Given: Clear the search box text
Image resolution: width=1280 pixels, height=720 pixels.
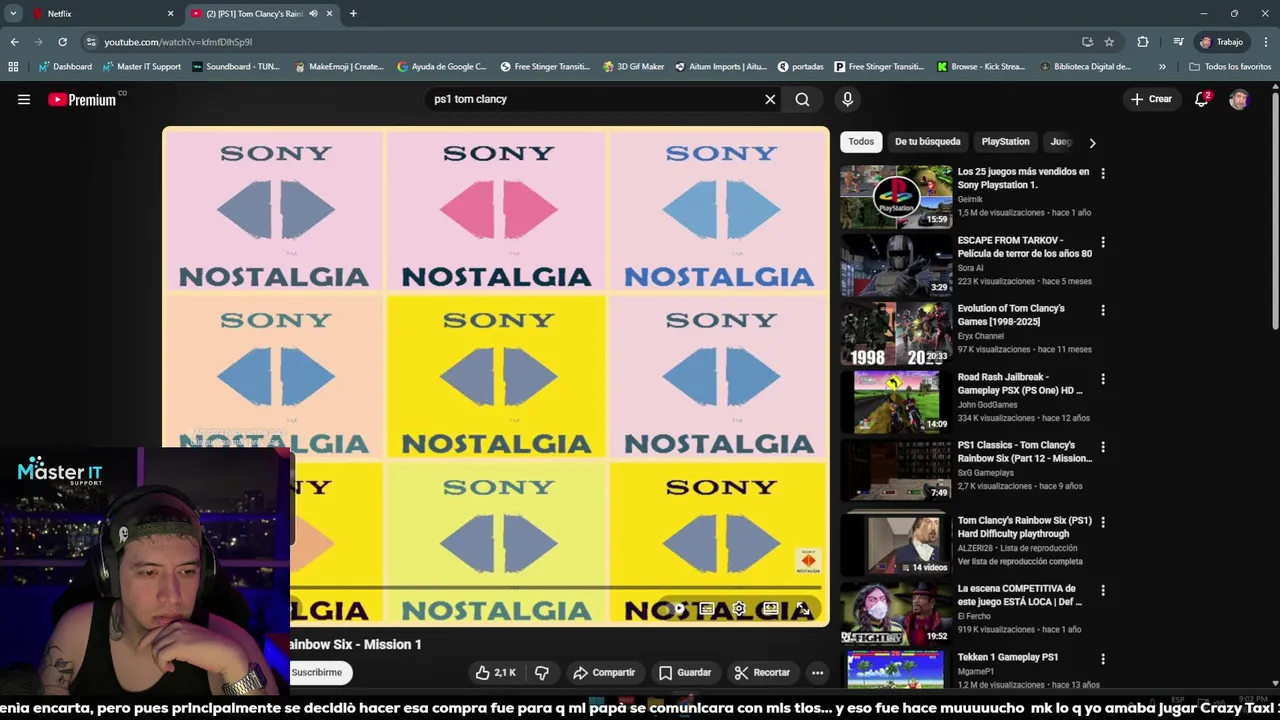Looking at the screenshot, I should coord(770,99).
